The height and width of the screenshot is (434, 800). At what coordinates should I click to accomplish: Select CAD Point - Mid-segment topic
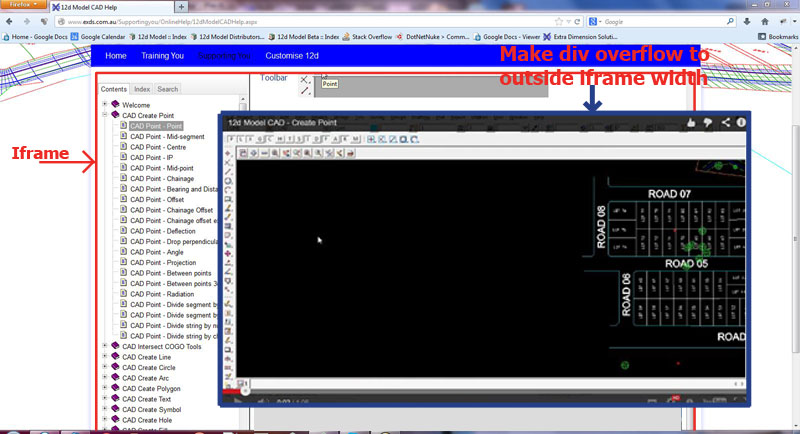pos(167,137)
